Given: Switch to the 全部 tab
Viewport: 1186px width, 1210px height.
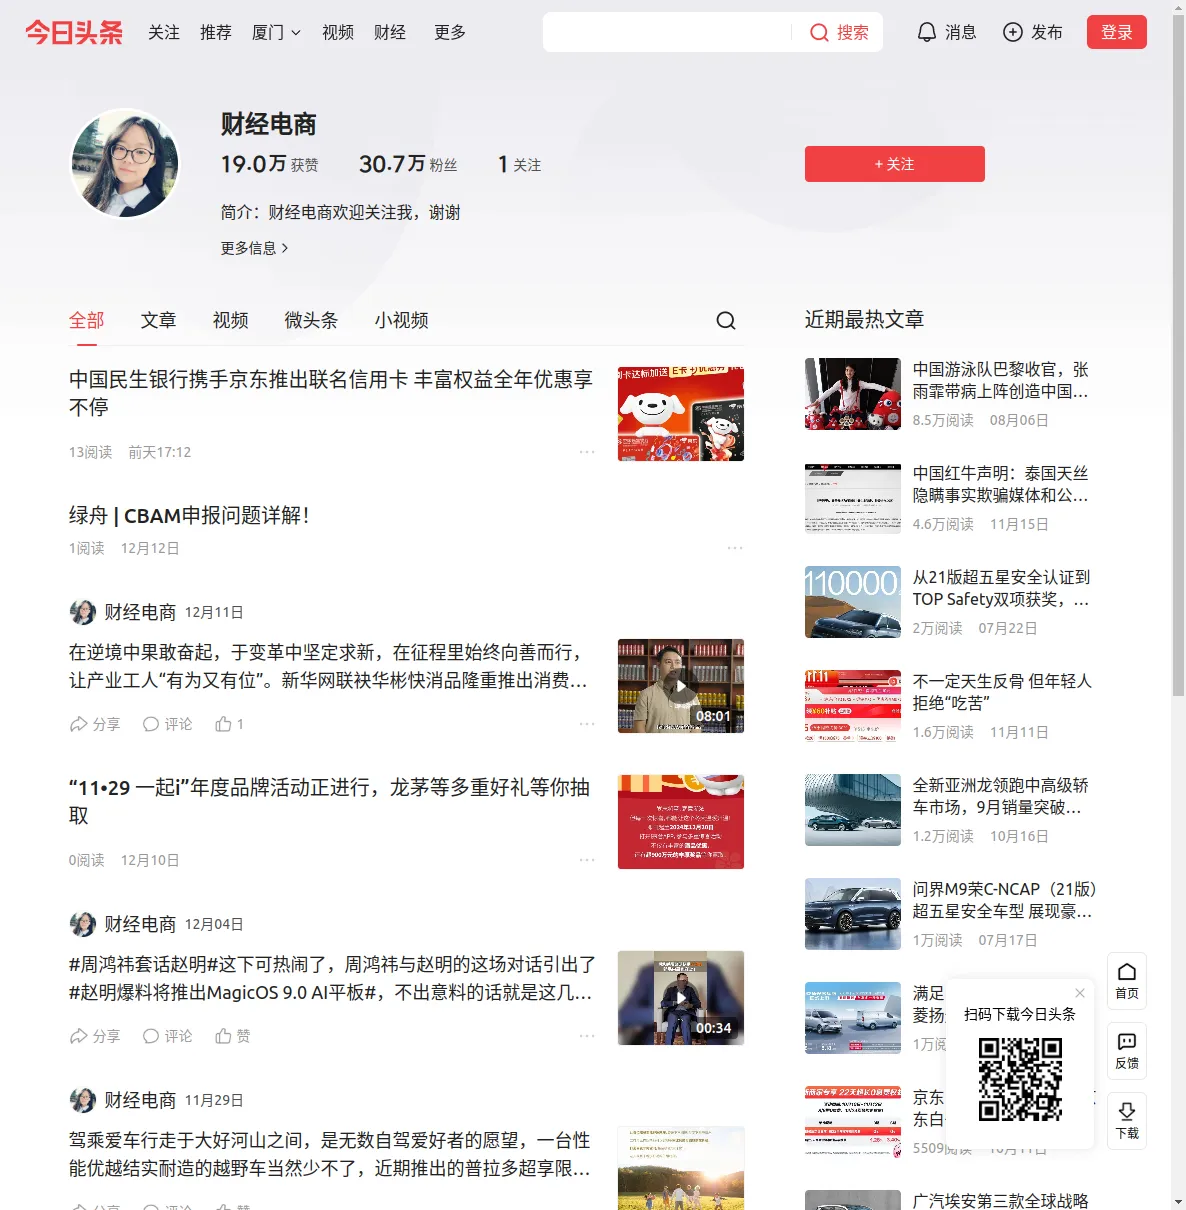Looking at the screenshot, I should click(87, 320).
